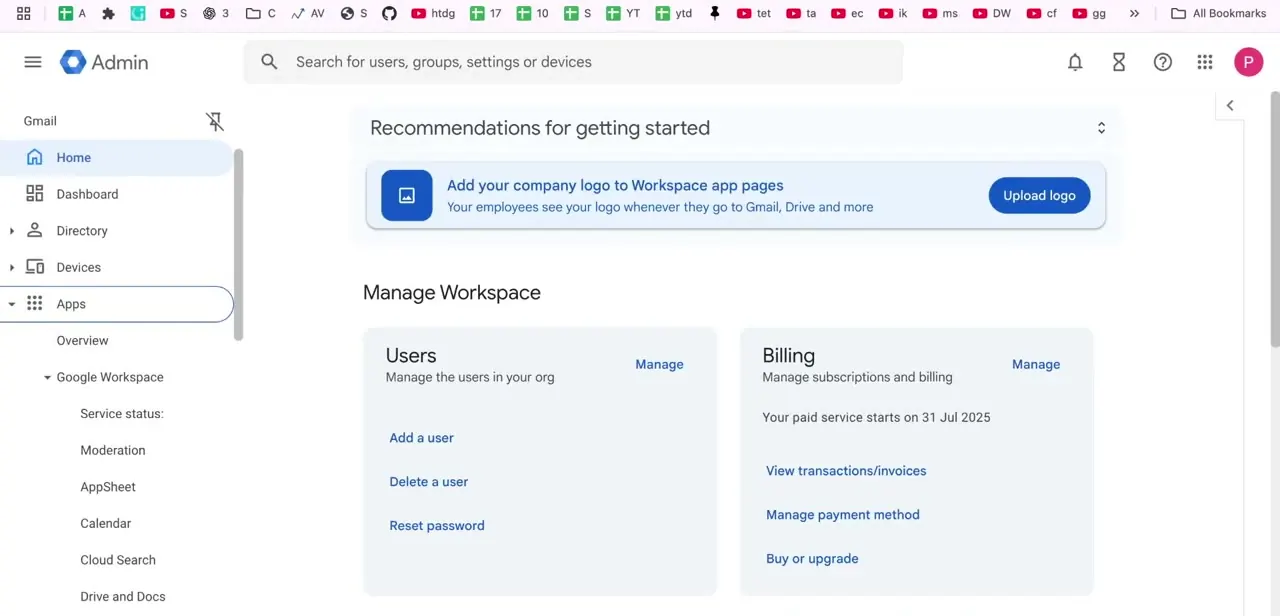This screenshot has width=1280, height=616.
Task: Open the main hamburger menu
Action: click(x=33, y=62)
